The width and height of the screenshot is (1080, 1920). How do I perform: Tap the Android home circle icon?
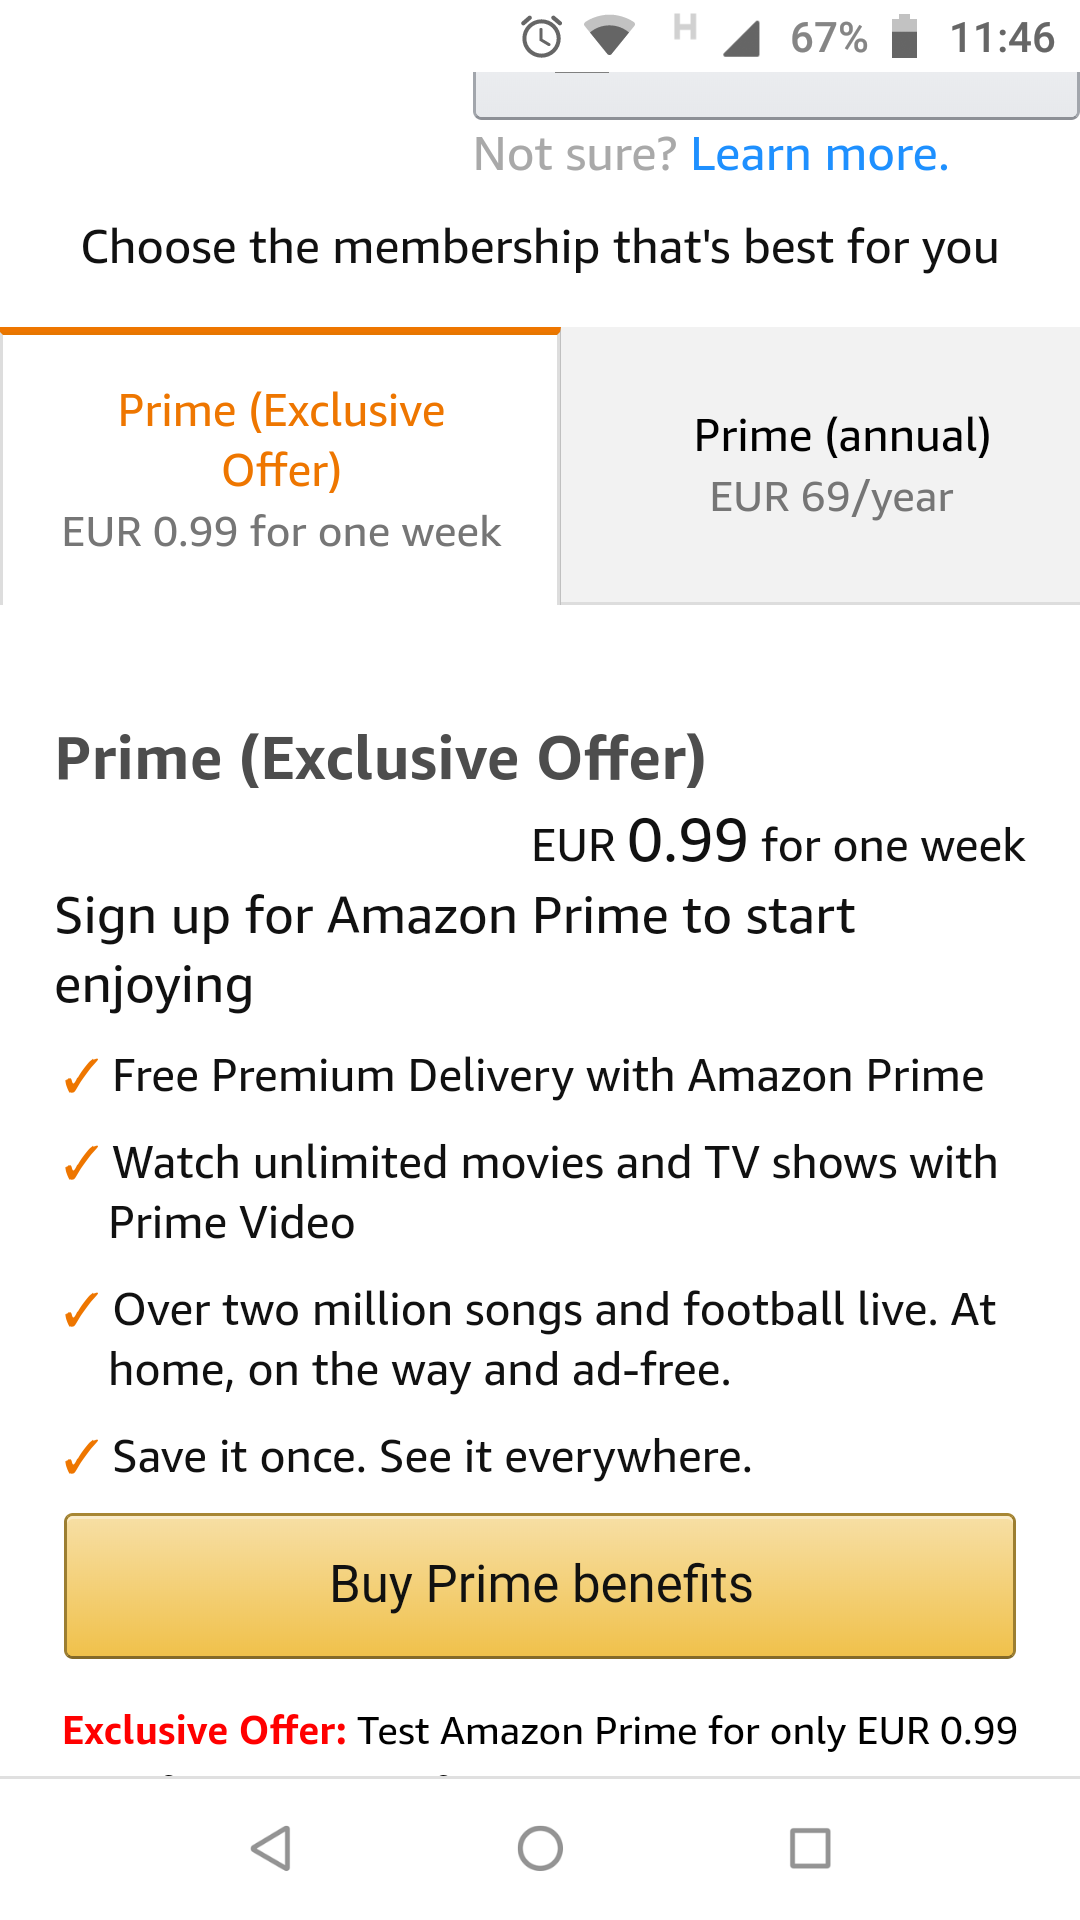coord(540,1848)
